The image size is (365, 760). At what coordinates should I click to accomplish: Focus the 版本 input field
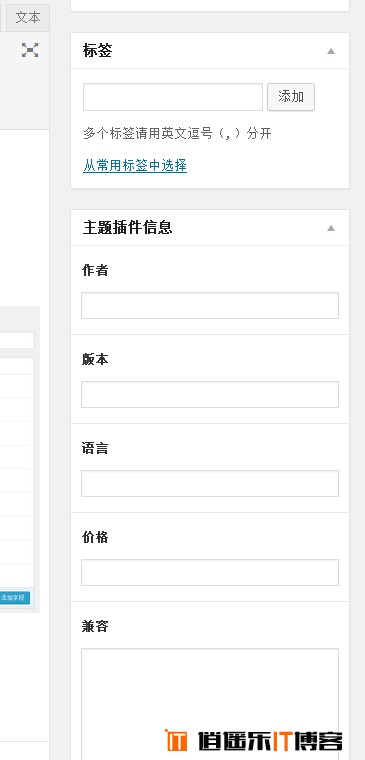[x=210, y=395]
